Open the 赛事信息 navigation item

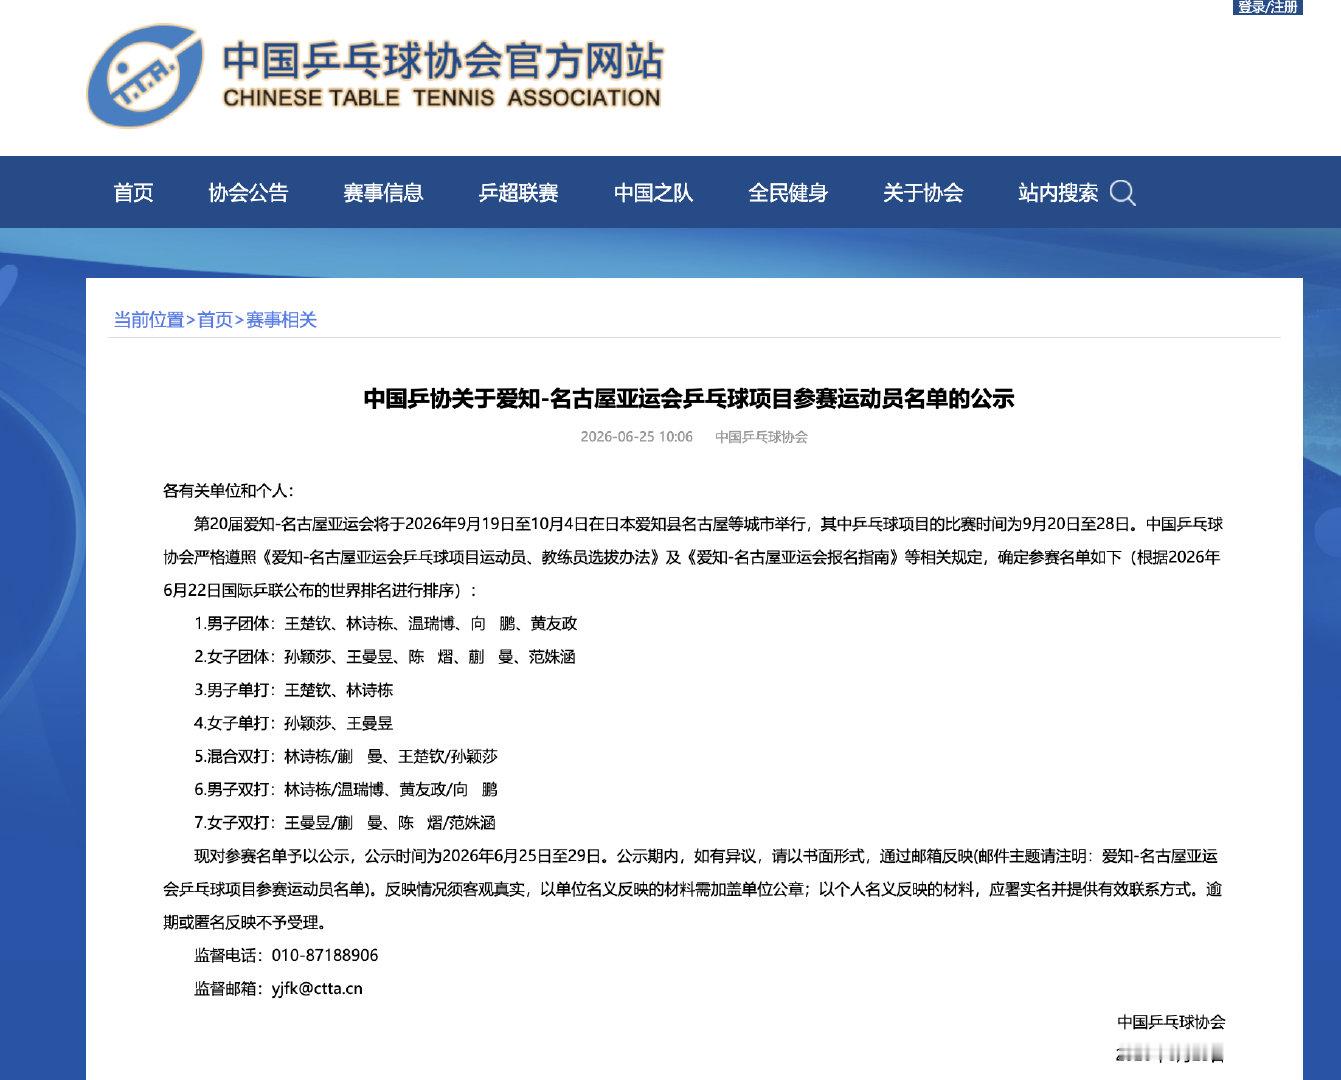[x=383, y=192]
